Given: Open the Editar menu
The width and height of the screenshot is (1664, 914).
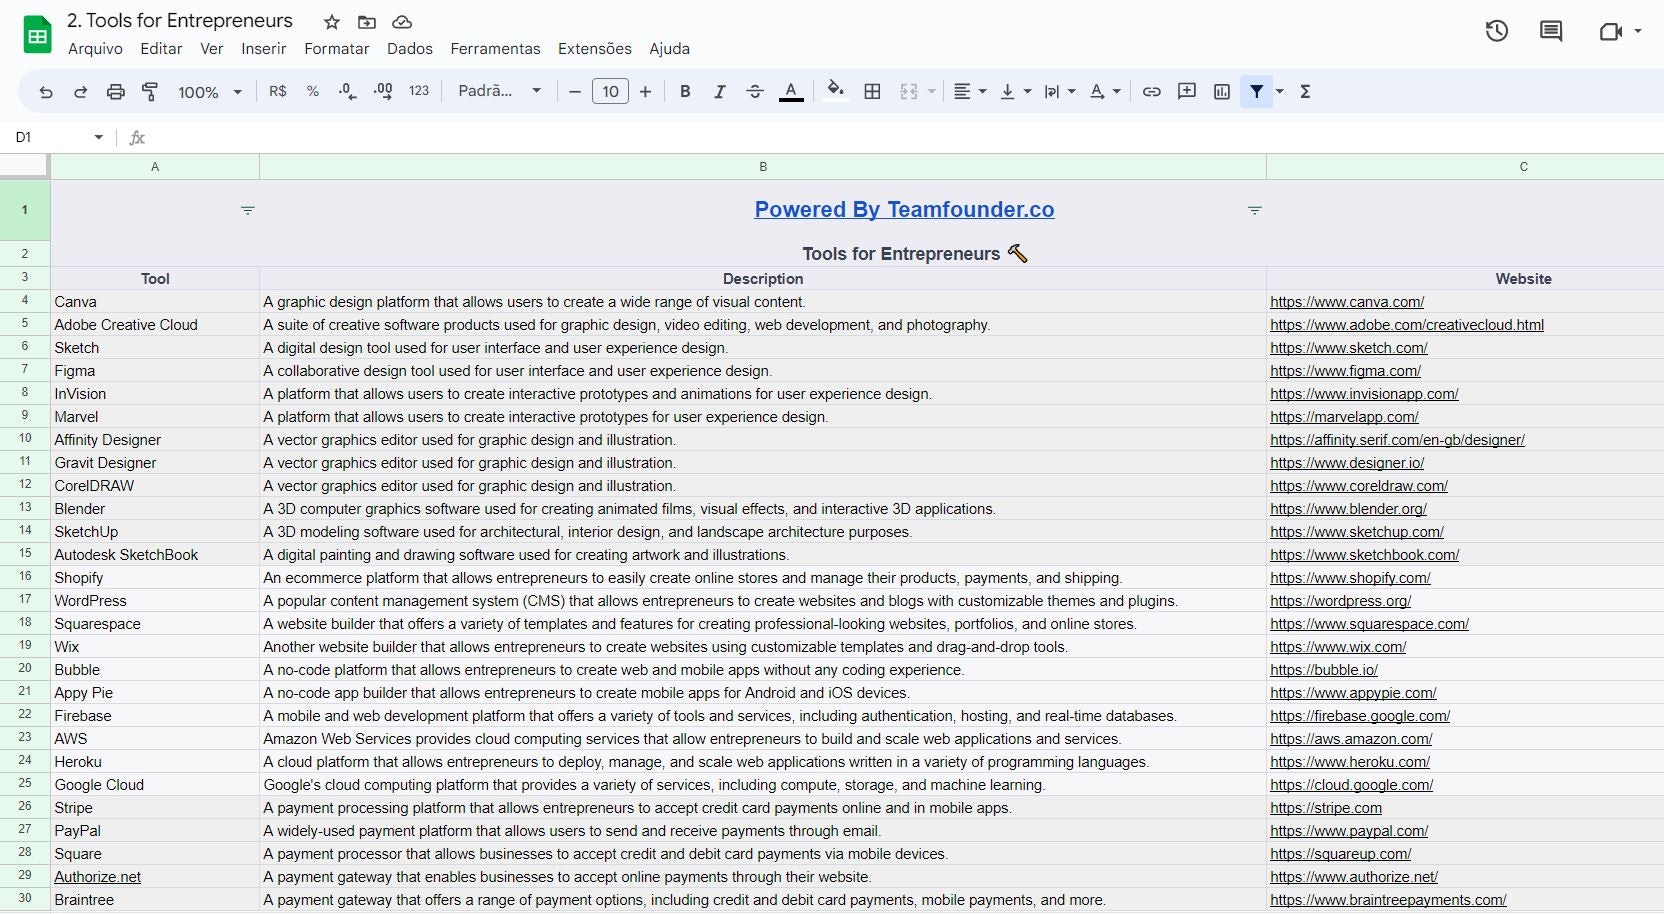Looking at the screenshot, I should pos(161,49).
